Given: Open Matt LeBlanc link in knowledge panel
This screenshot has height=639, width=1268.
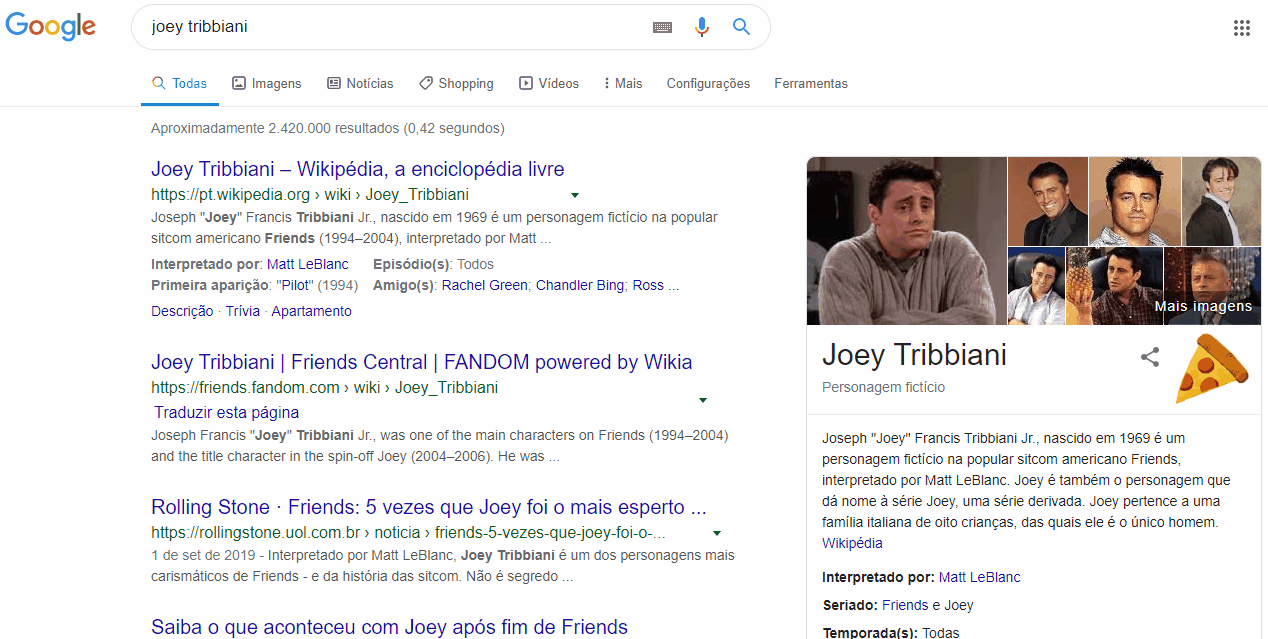Looking at the screenshot, I should pos(979,577).
